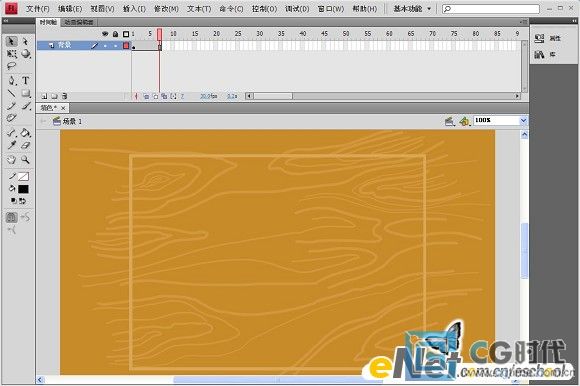Click the black and white colors button

[x=13, y=201]
